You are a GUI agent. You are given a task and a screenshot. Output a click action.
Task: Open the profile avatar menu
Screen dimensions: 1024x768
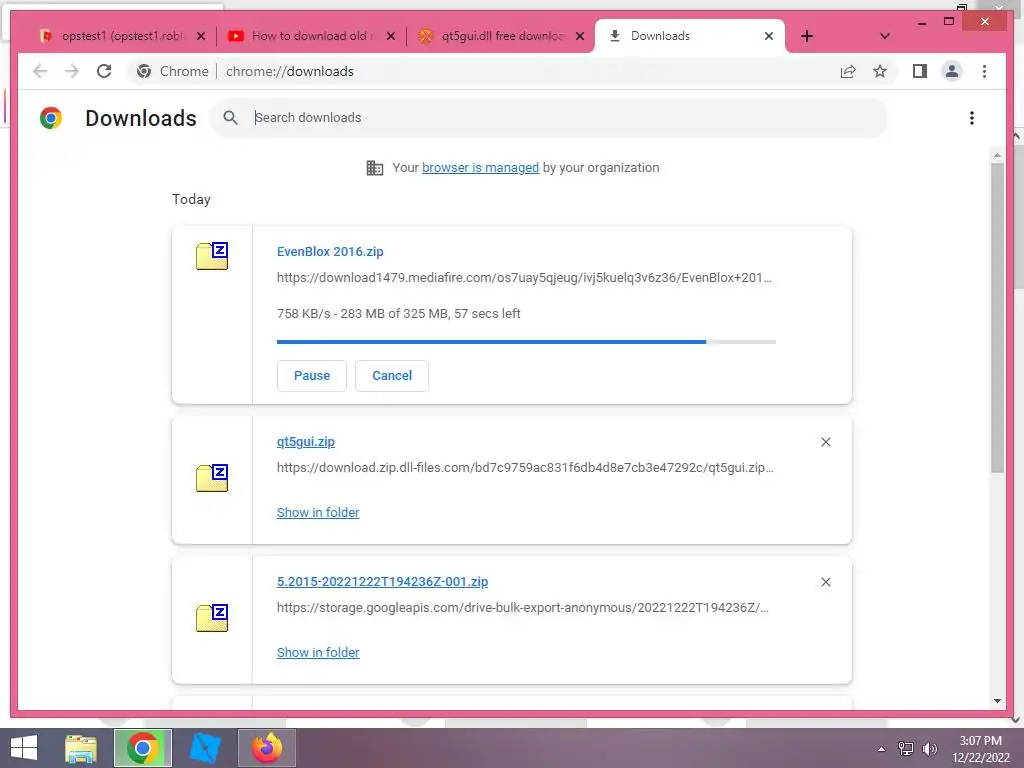[952, 71]
